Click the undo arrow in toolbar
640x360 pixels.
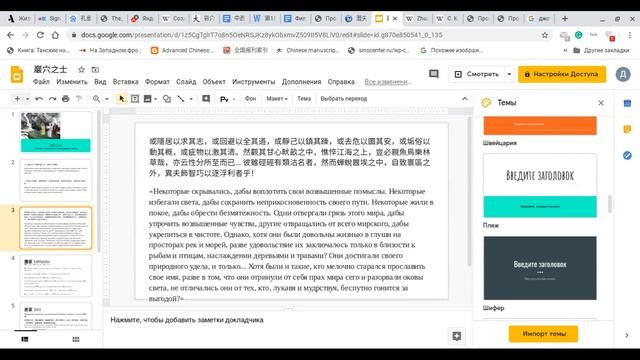[x=39, y=99]
